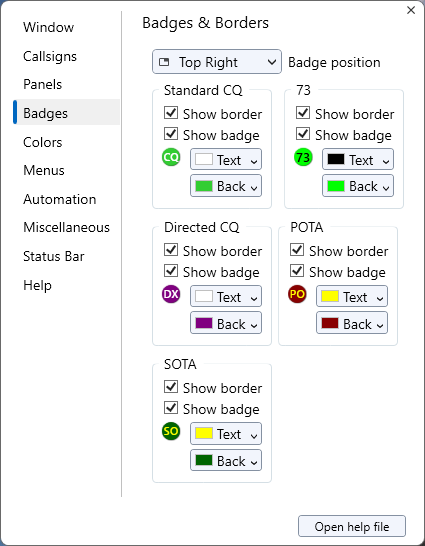Click the dark red PO badge icon

click(297, 294)
